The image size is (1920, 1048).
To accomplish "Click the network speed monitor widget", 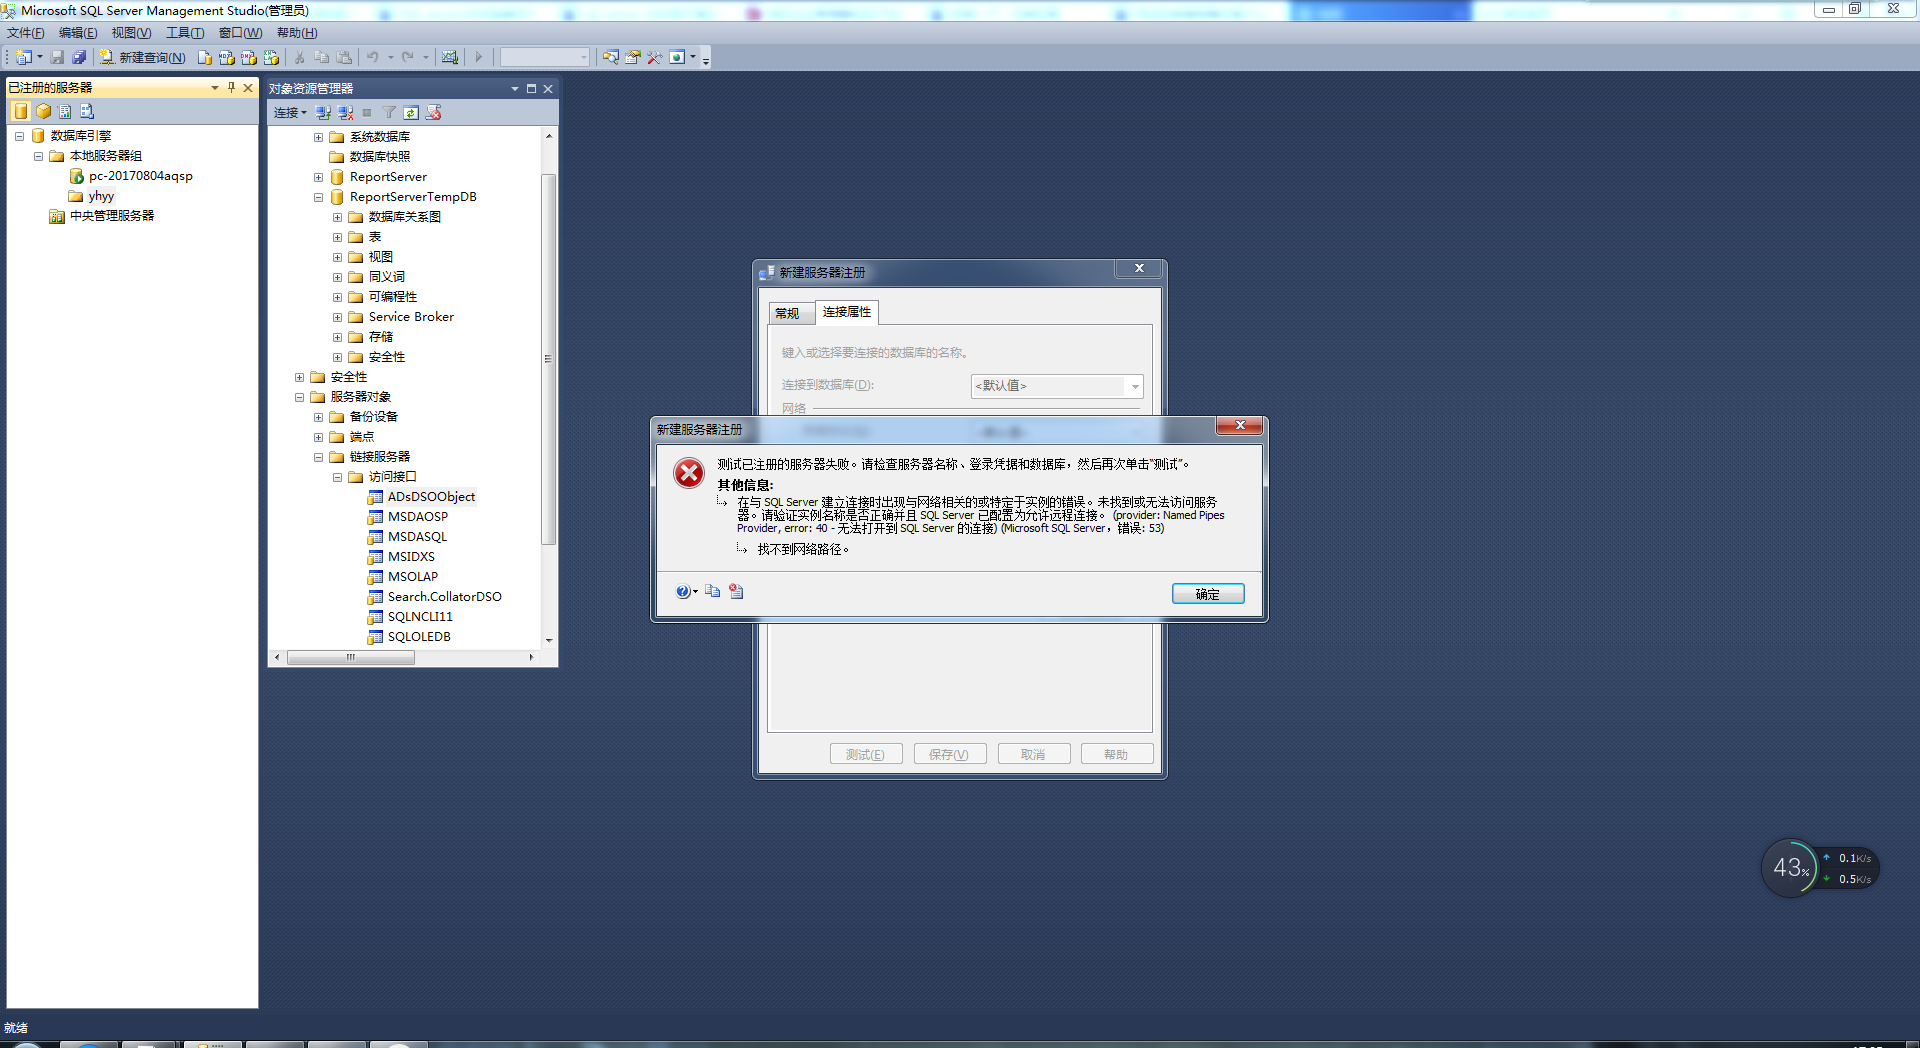I will [x=1820, y=868].
